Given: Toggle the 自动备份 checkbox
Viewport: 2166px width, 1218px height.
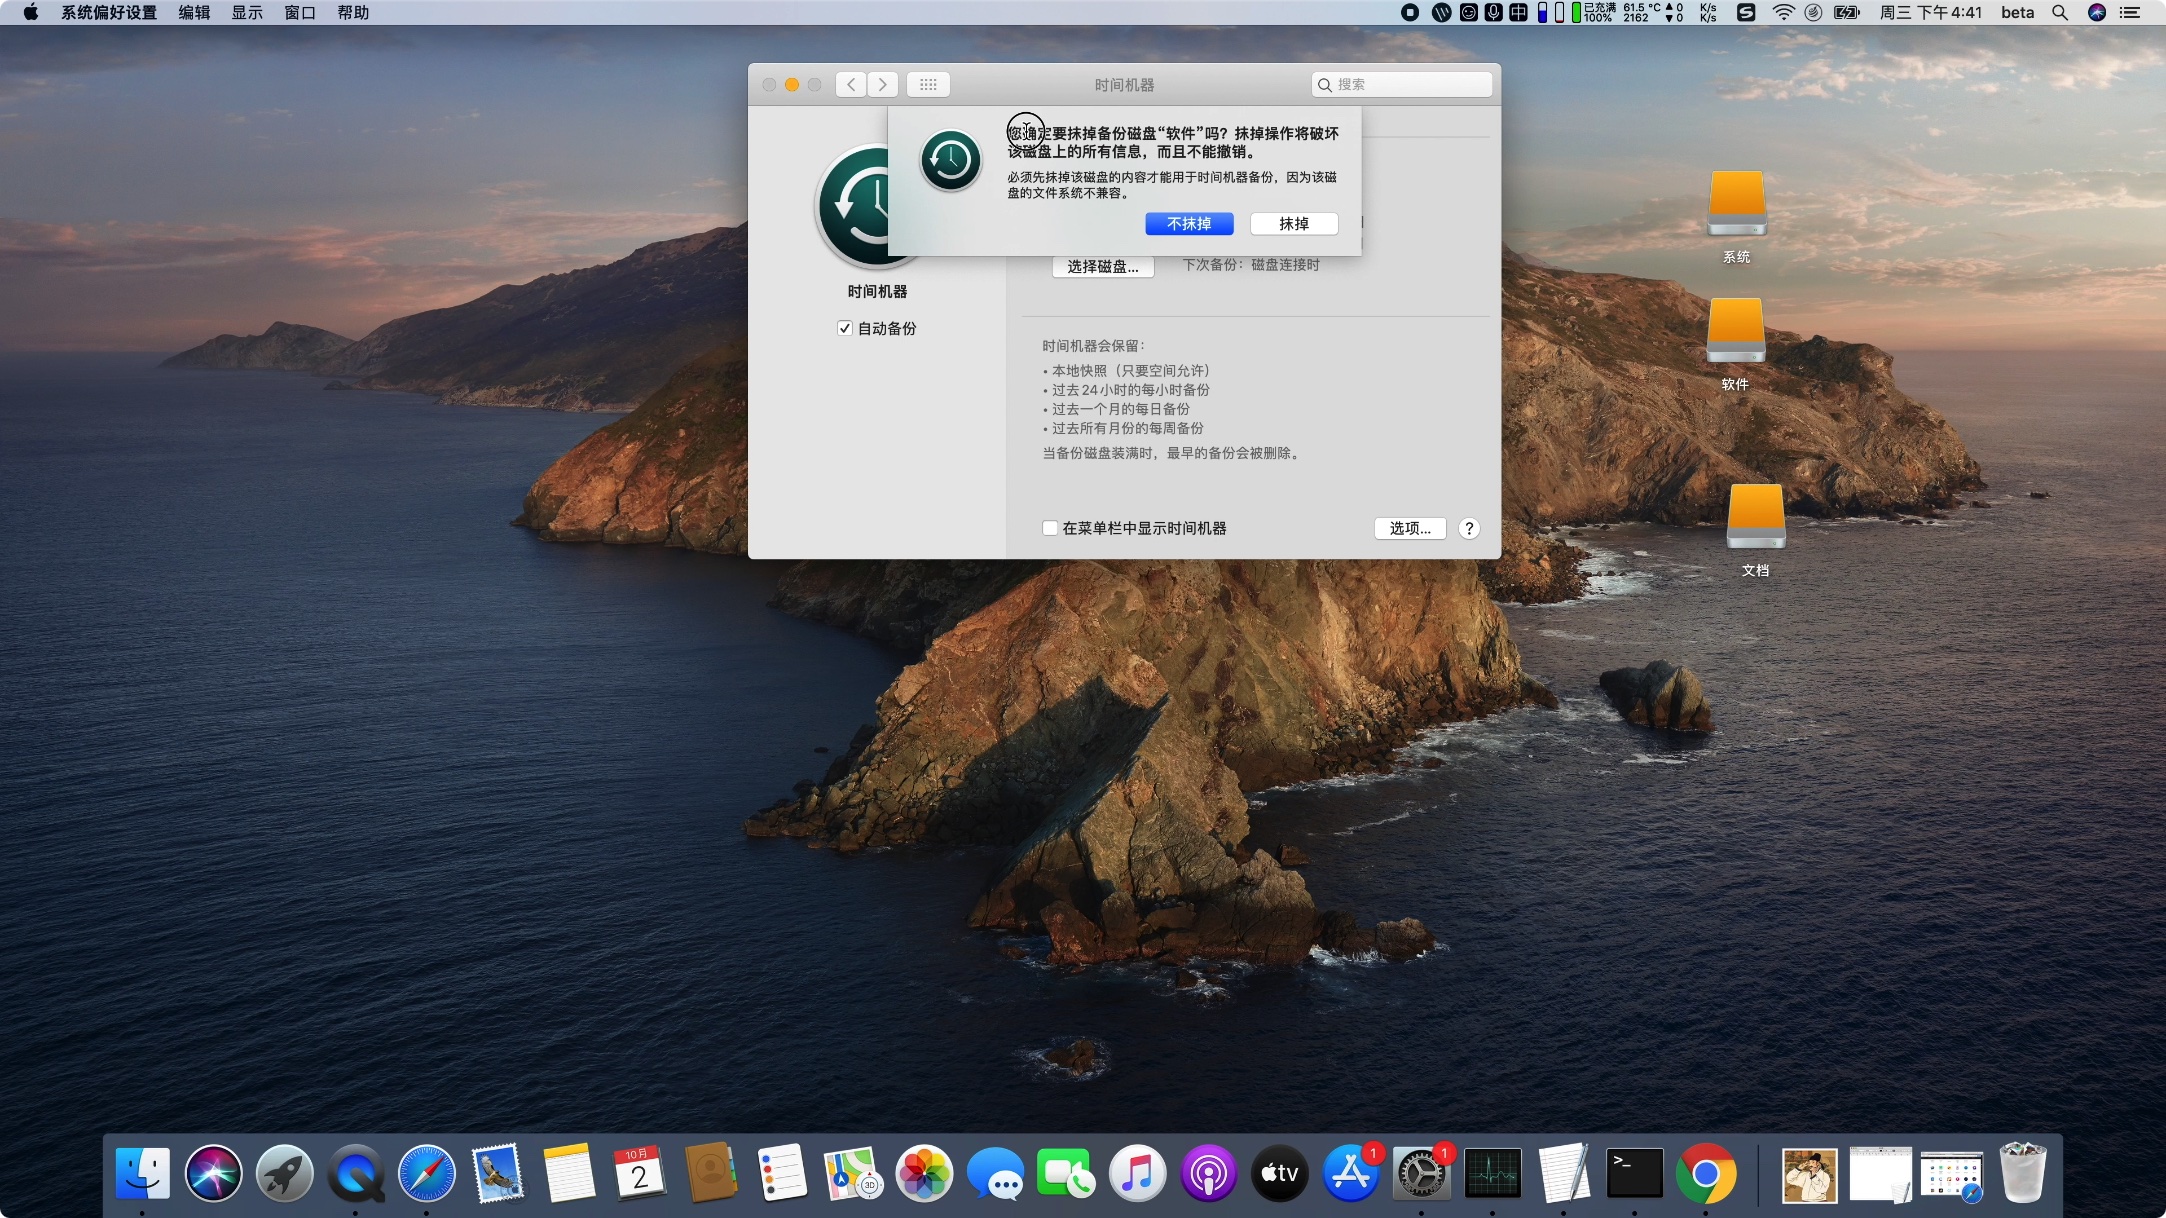Looking at the screenshot, I should [845, 328].
